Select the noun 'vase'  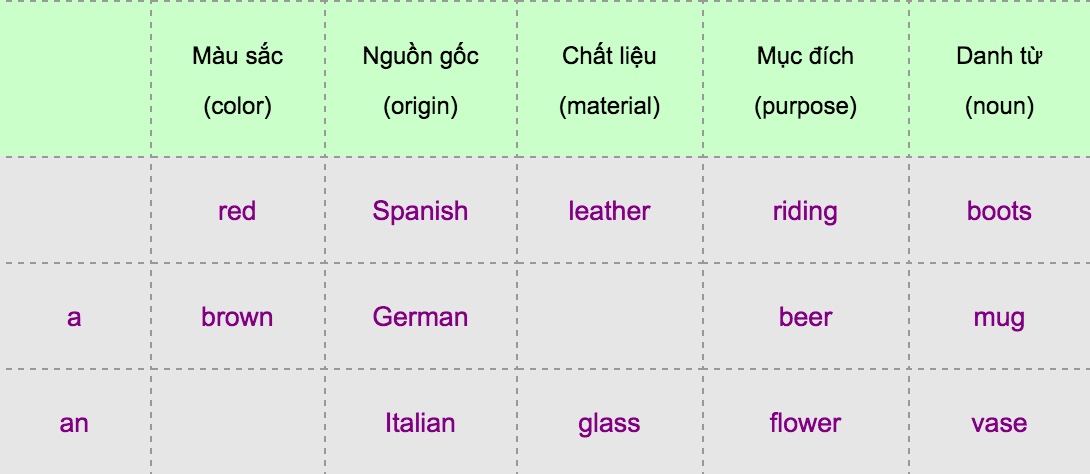[999, 423]
